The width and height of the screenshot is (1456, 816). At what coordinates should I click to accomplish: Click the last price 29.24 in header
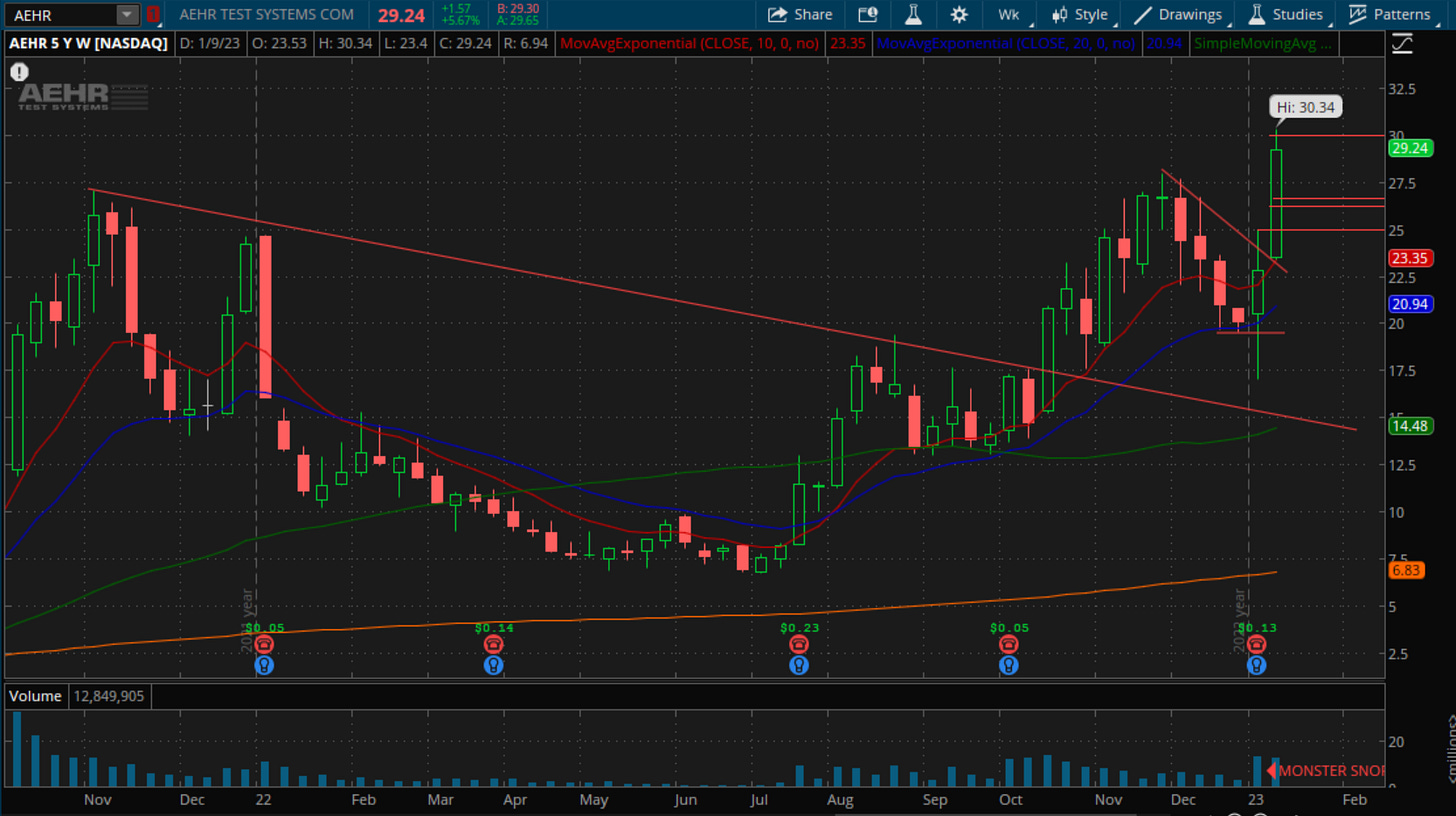pos(400,14)
